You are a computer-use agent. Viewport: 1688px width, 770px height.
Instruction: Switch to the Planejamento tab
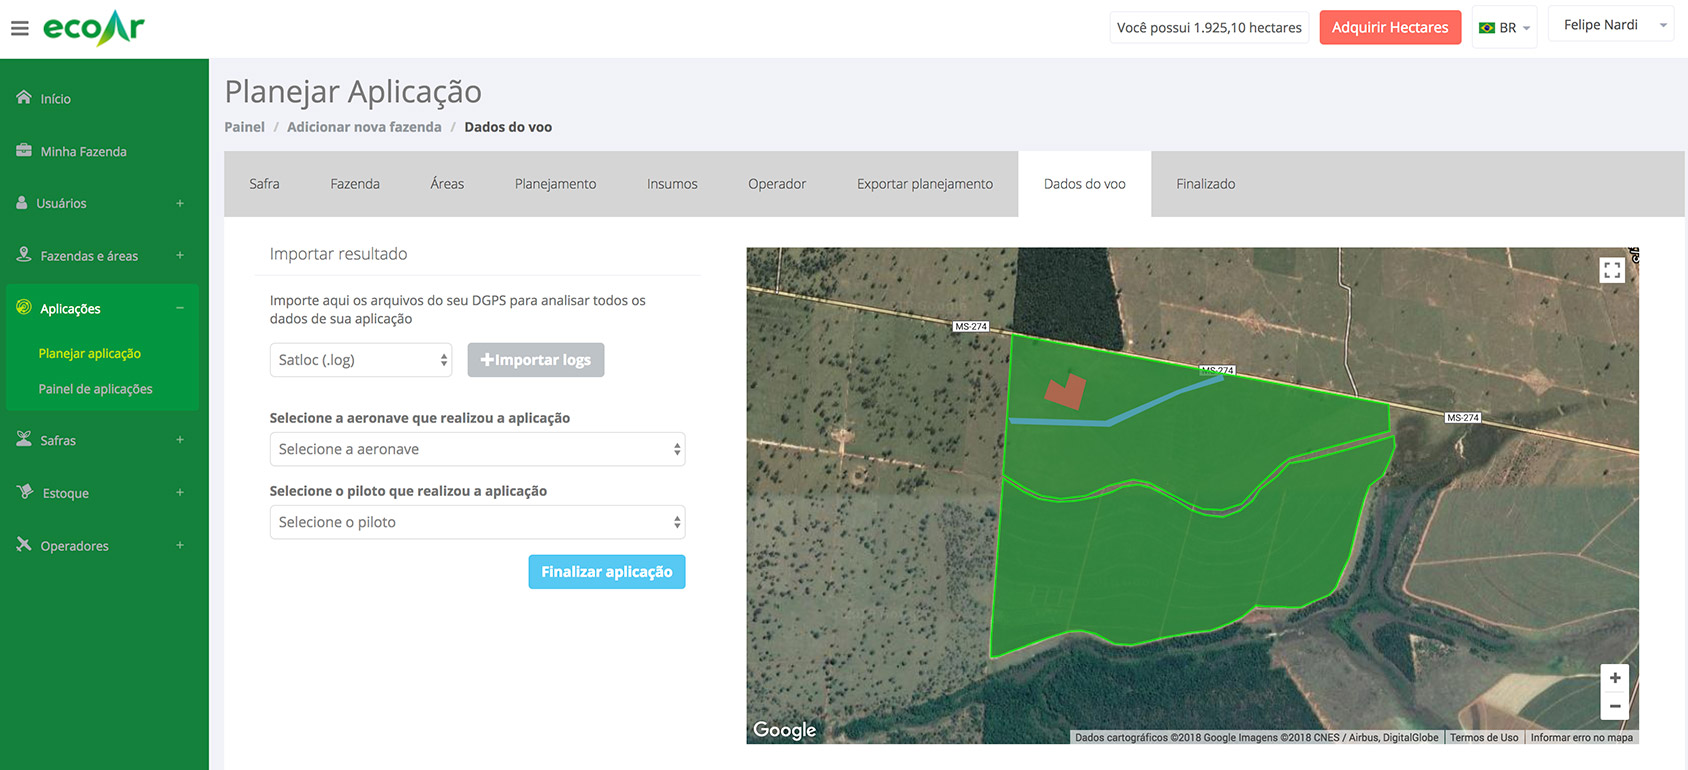point(555,184)
